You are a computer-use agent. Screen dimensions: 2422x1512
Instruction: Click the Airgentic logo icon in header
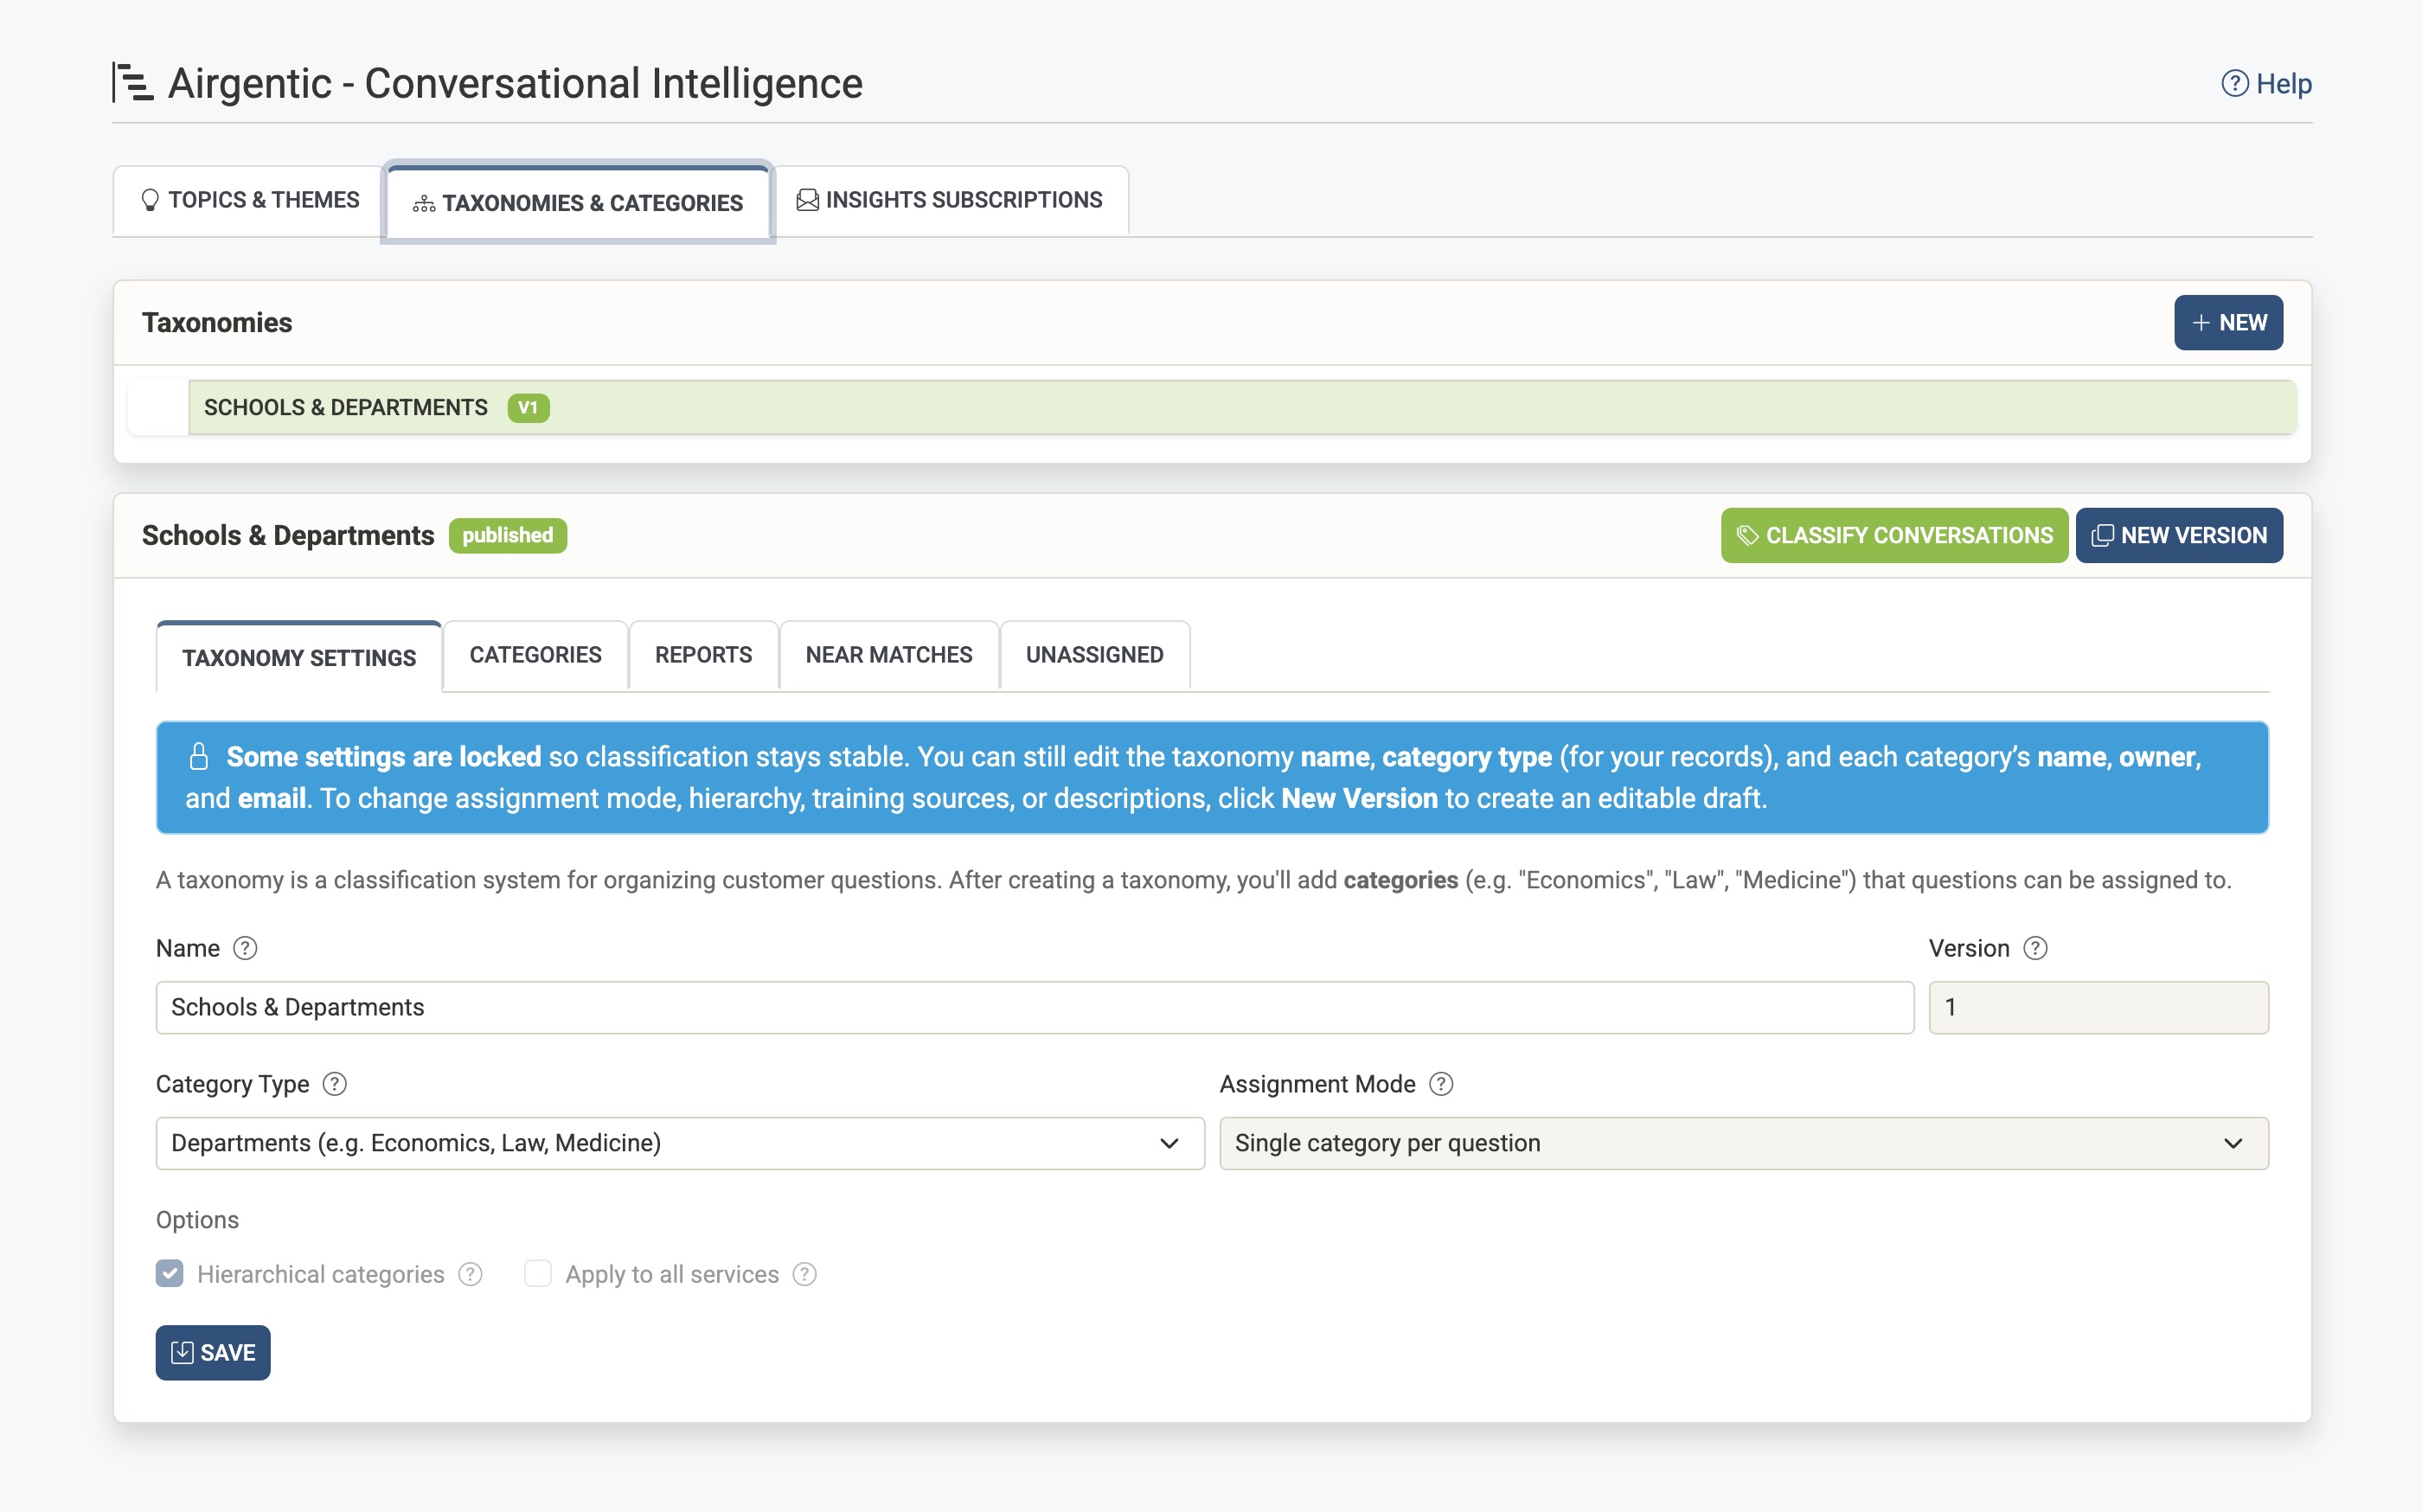(132, 83)
